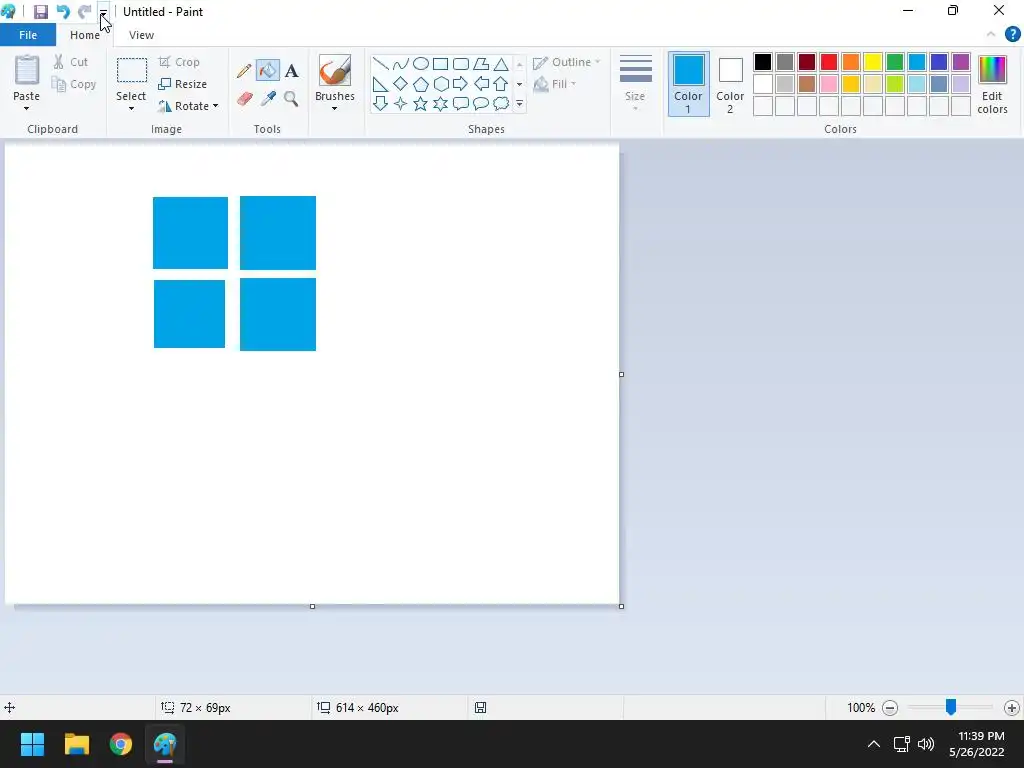Click the Redo arrow in title bar
This screenshot has width=1024, height=768.
pyautogui.click(x=84, y=12)
